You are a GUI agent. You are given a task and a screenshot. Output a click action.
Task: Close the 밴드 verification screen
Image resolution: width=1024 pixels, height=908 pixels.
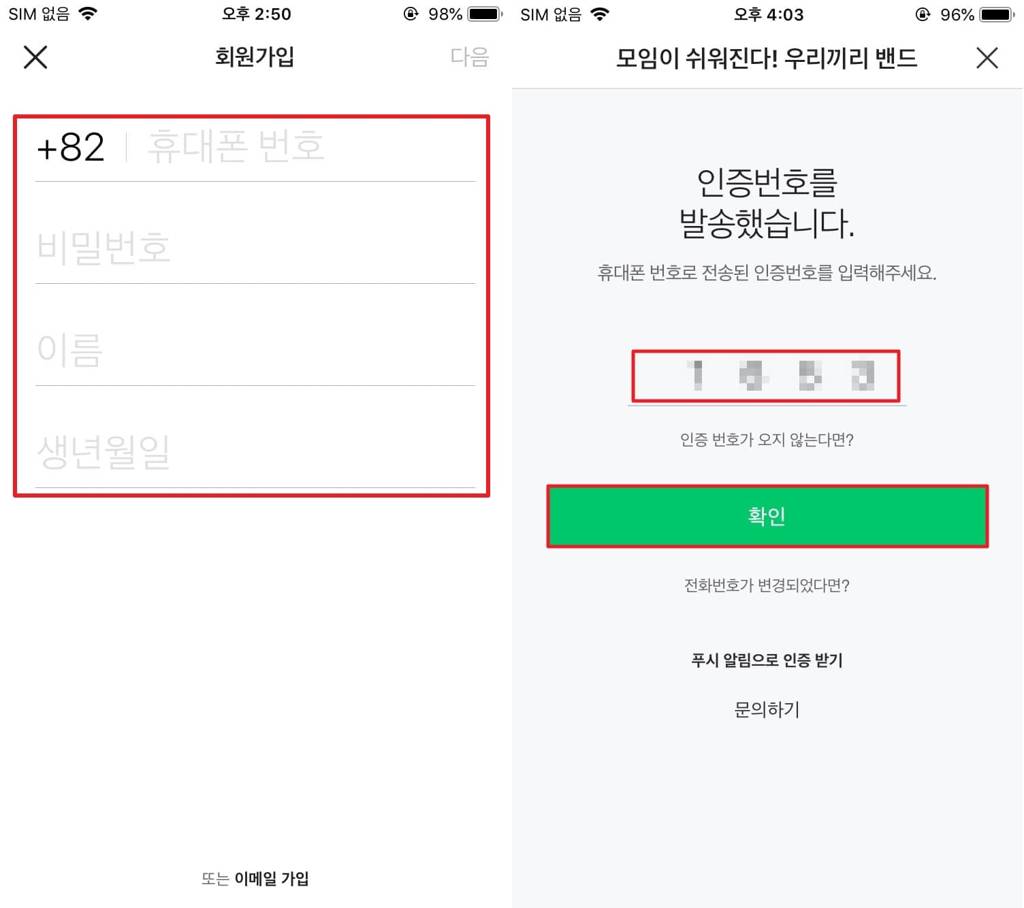click(x=987, y=57)
